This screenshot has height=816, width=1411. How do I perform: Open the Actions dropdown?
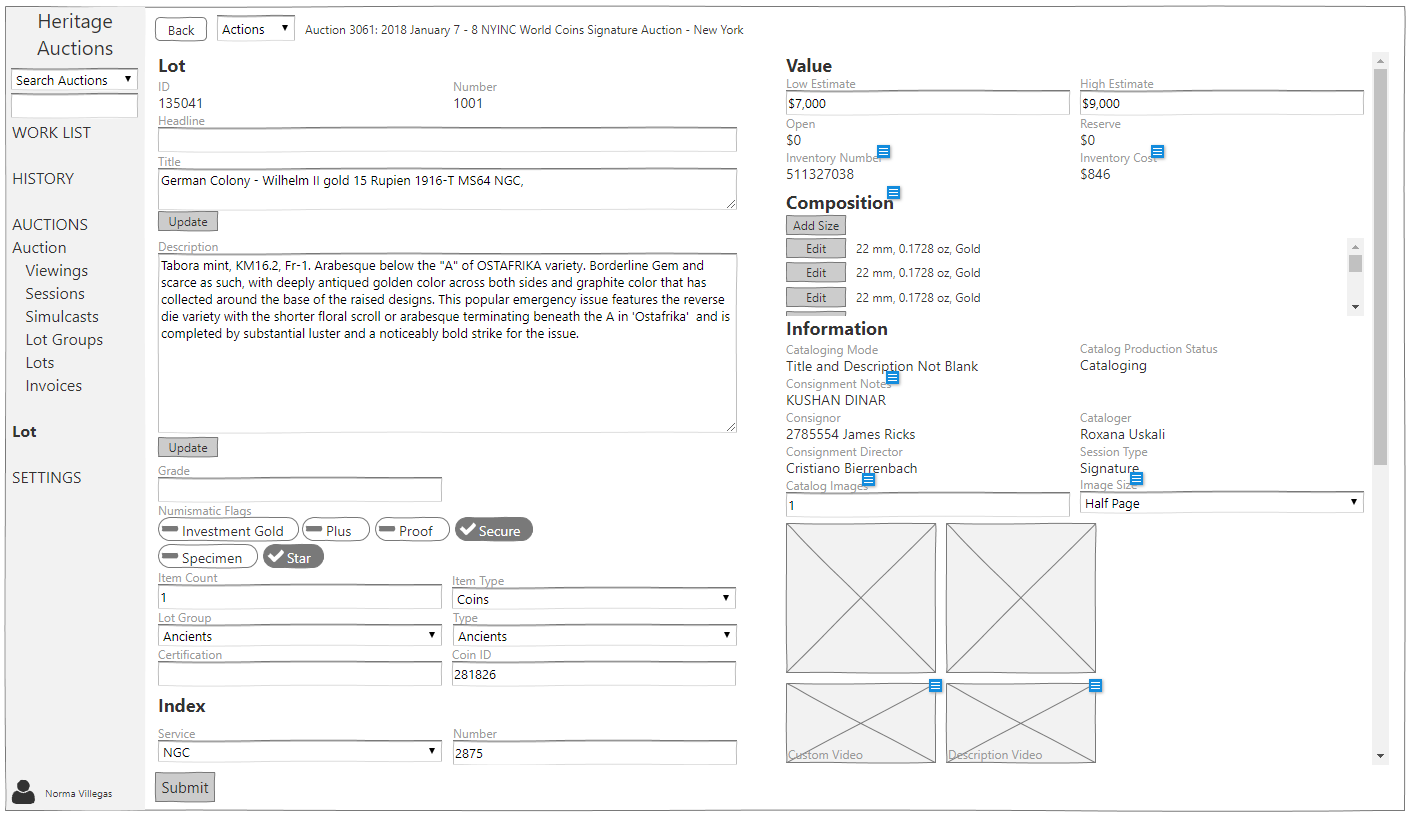[256, 29]
